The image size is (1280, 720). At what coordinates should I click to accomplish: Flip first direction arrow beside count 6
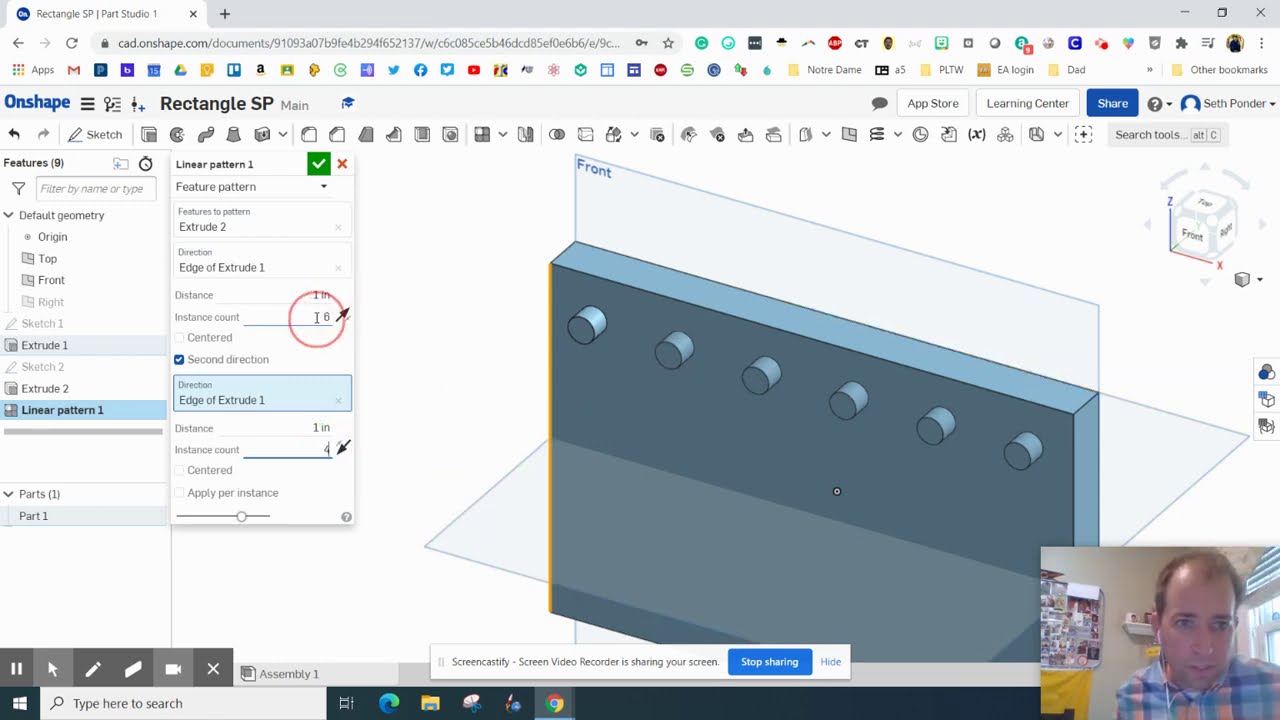click(x=342, y=316)
